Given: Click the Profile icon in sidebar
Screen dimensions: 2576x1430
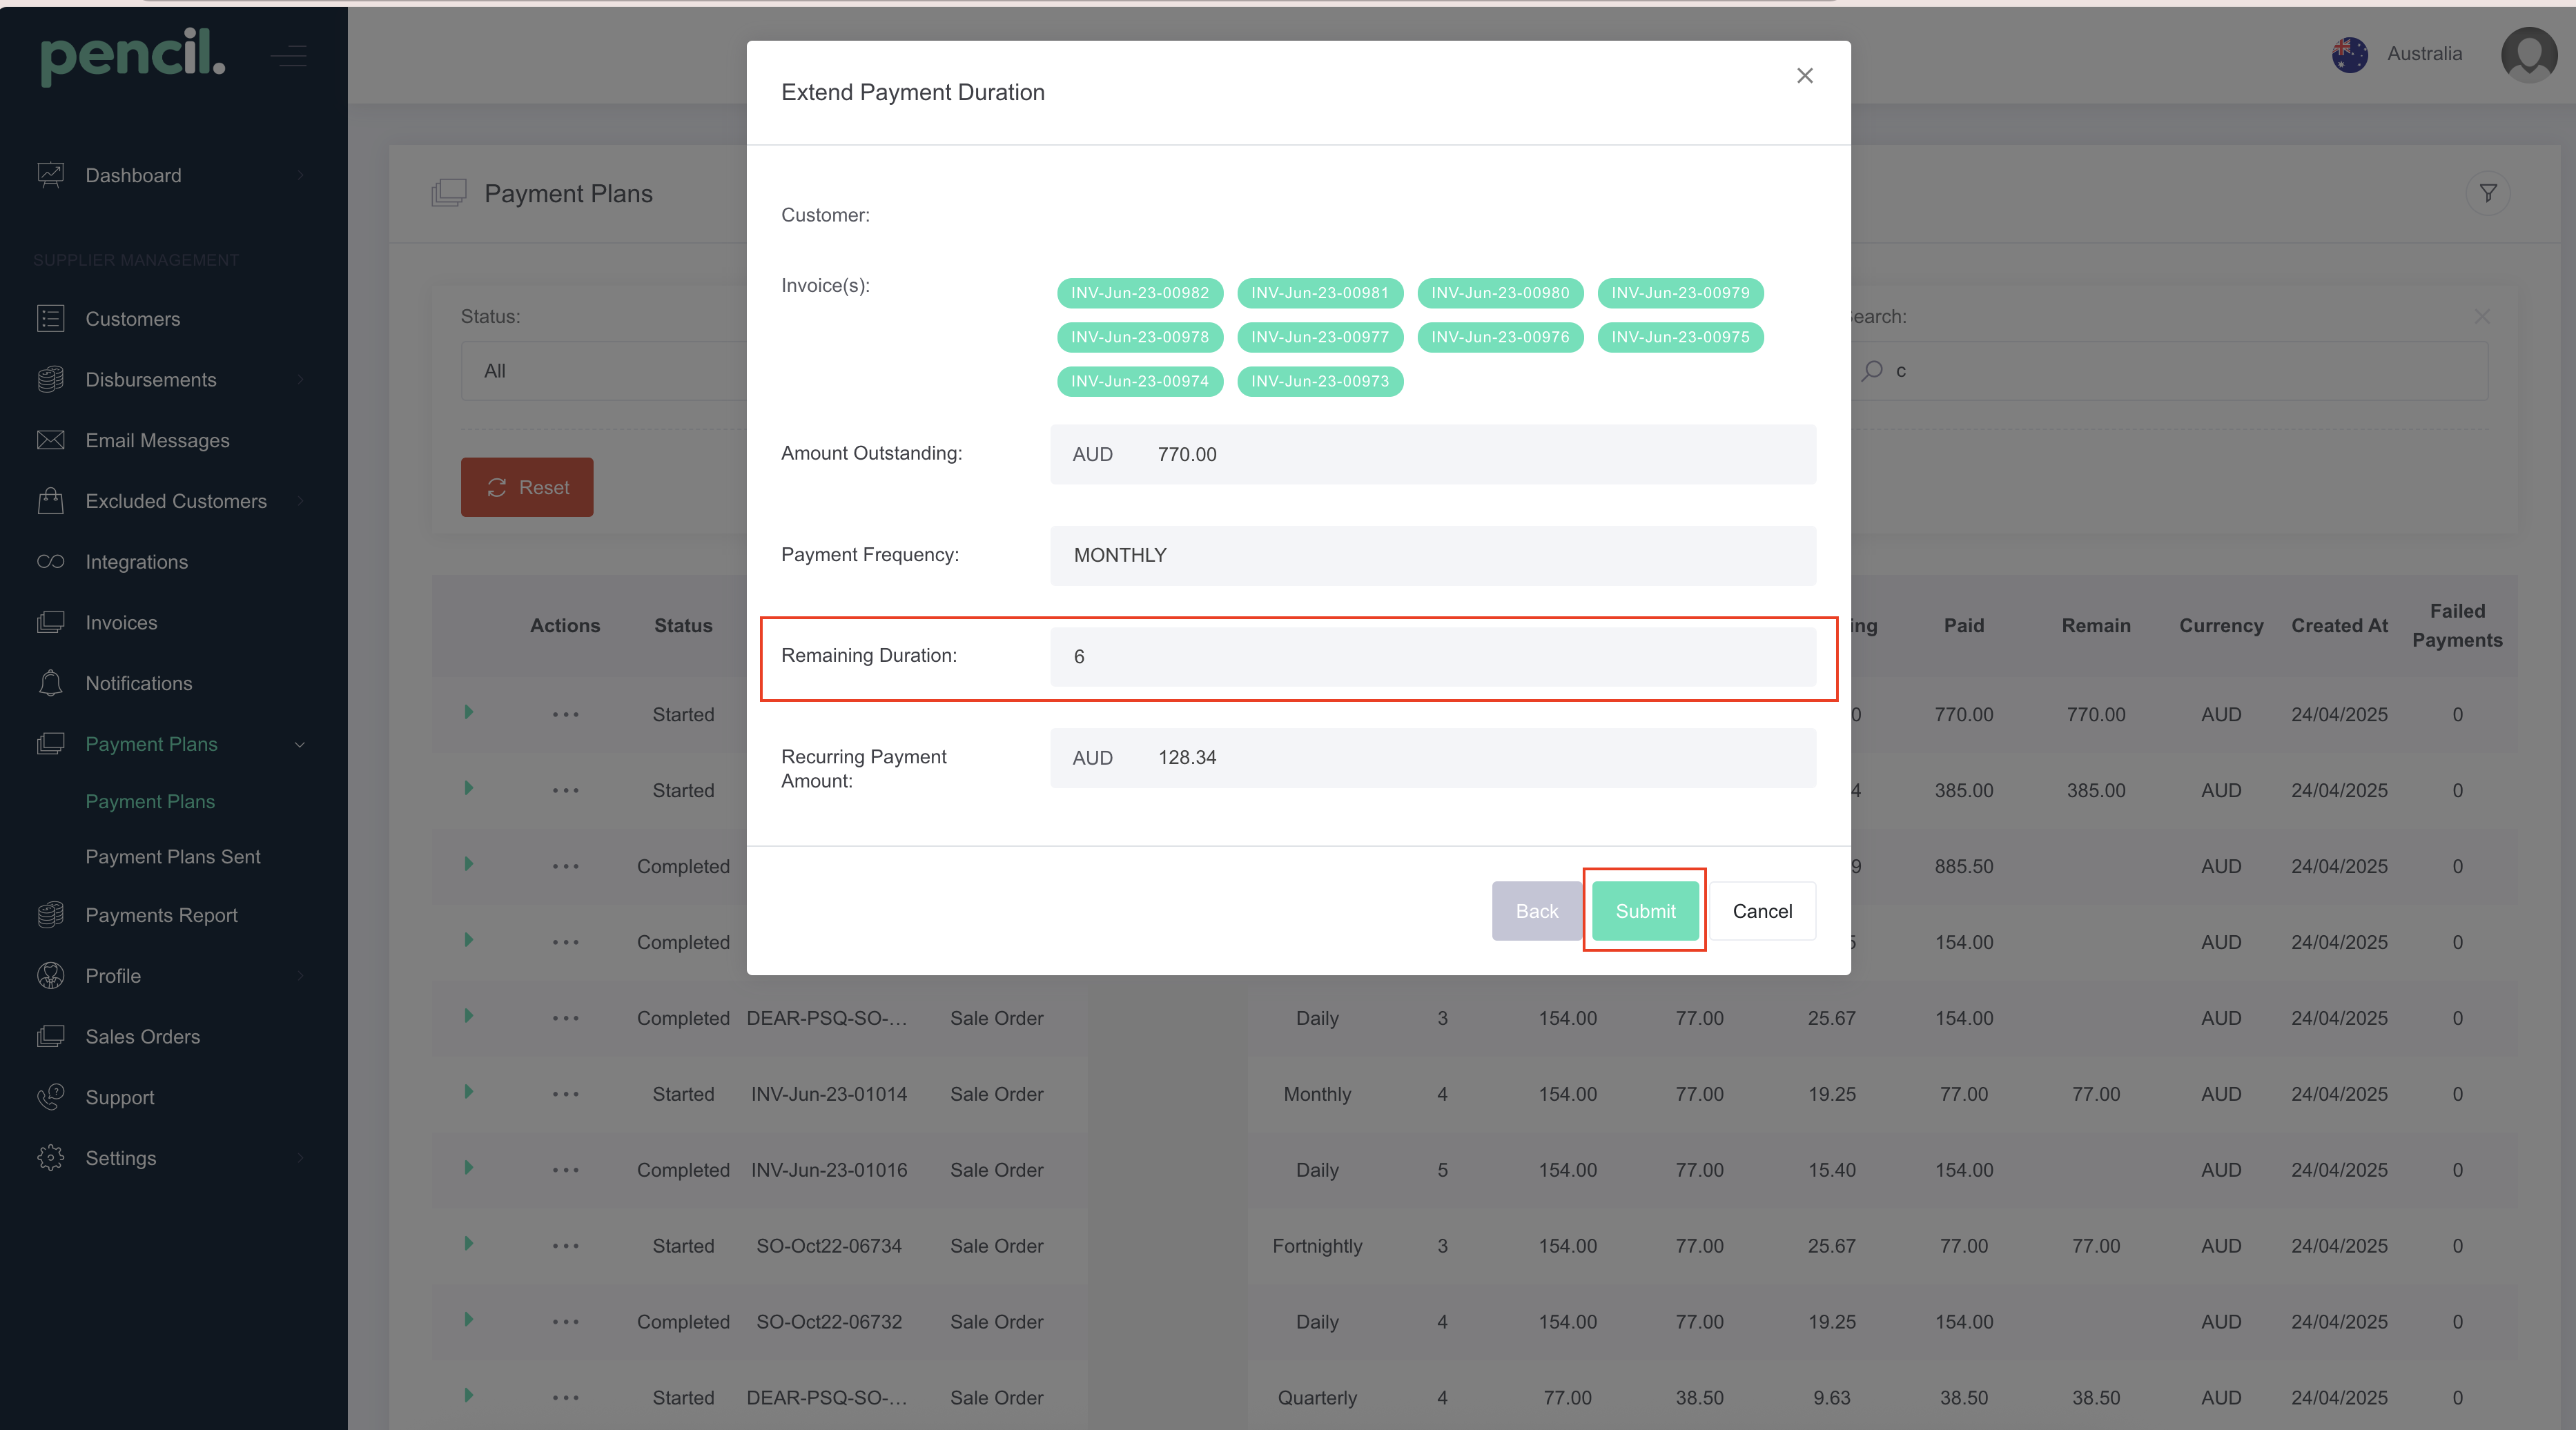Looking at the screenshot, I should tap(50, 976).
